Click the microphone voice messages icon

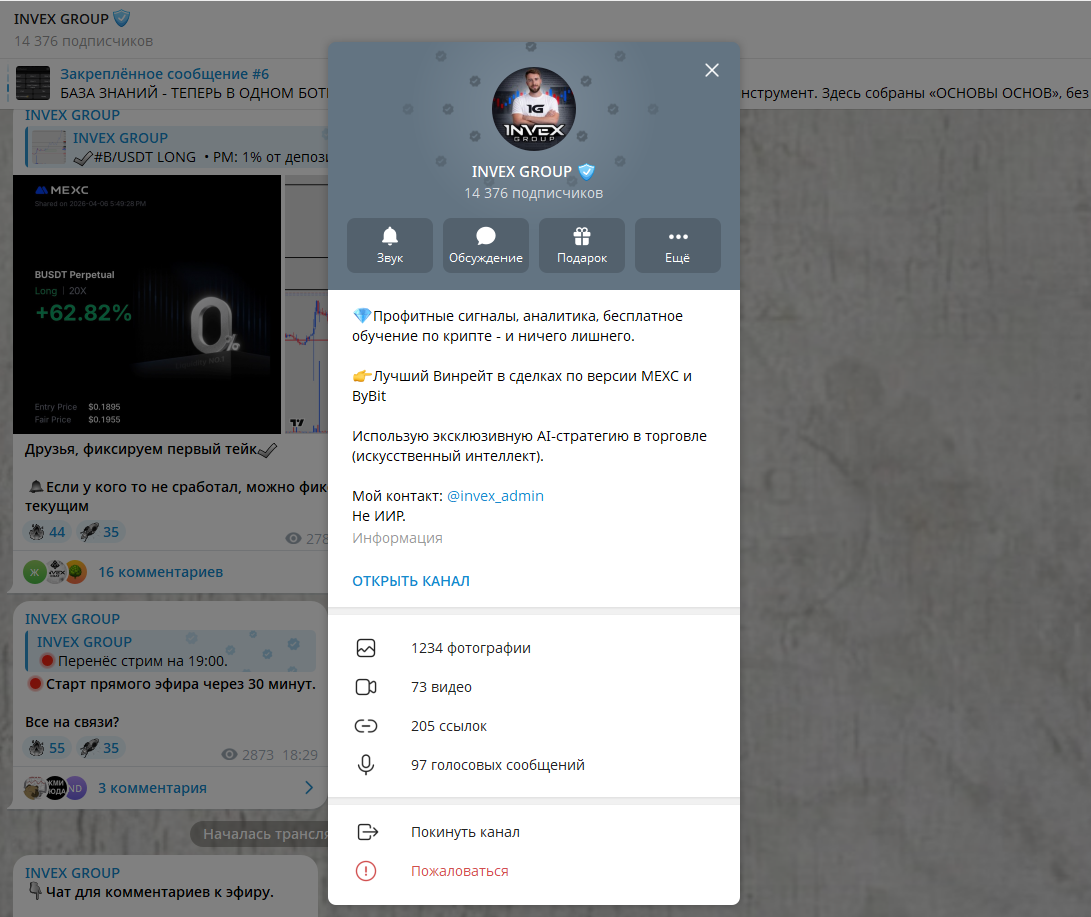tap(366, 765)
